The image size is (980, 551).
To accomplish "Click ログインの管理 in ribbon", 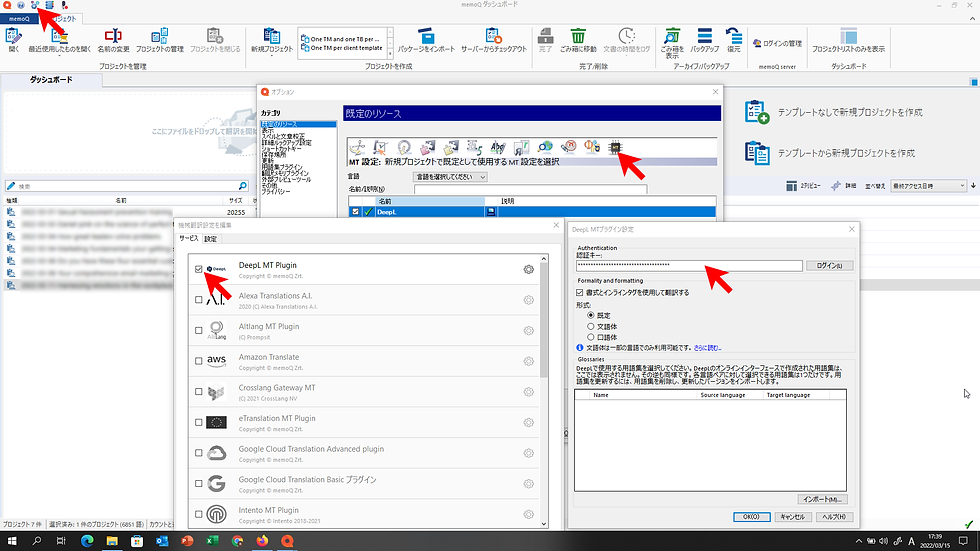I will click(x=777, y=44).
